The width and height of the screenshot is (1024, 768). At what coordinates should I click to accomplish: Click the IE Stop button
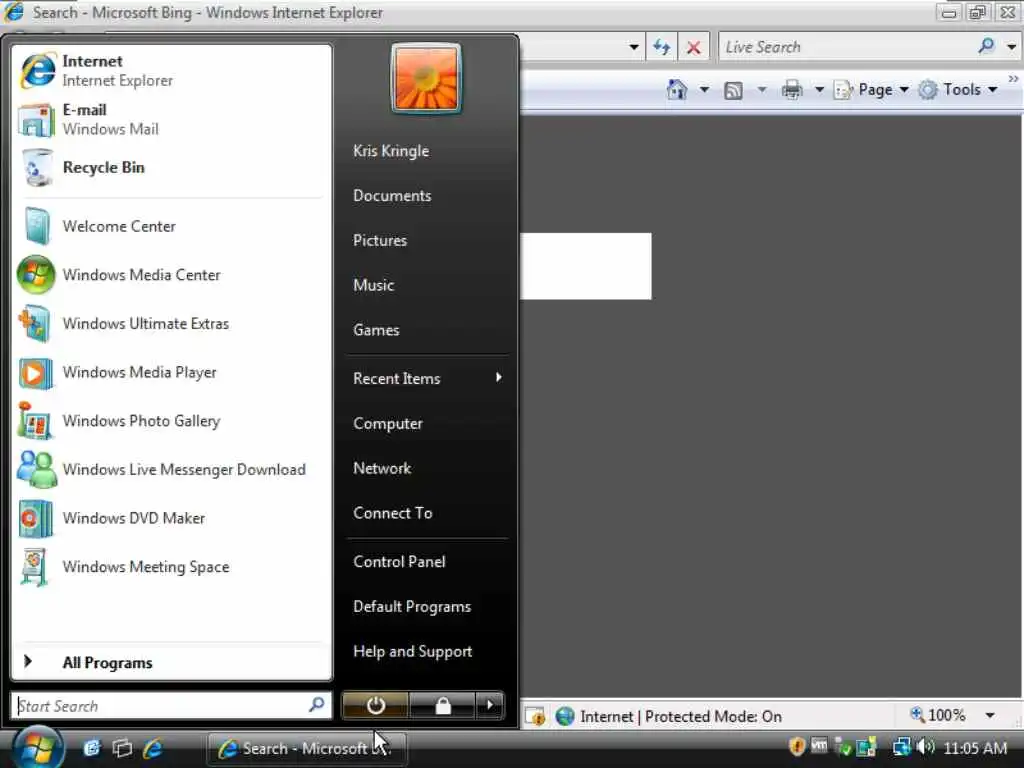tap(694, 47)
